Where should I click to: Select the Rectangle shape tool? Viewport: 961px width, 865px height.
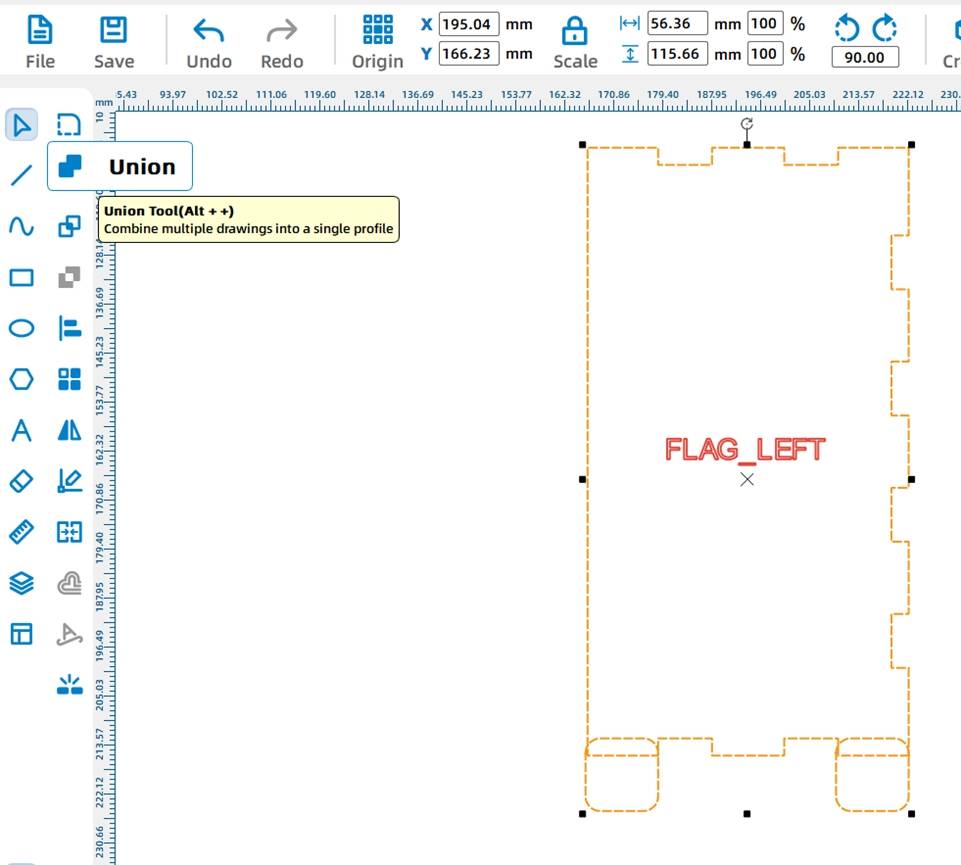22,278
